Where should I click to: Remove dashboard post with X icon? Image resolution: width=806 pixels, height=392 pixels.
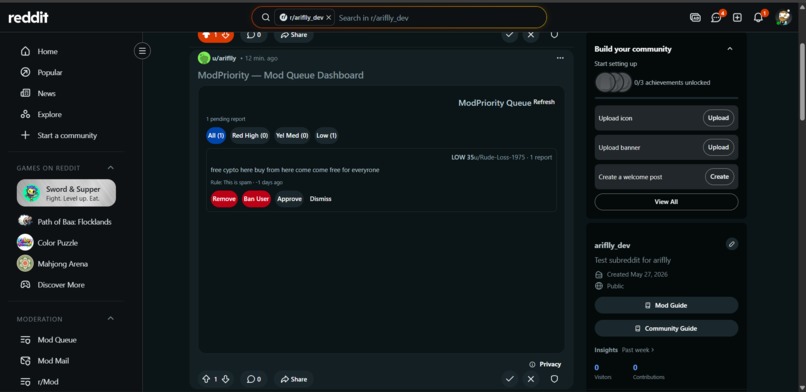pyautogui.click(x=531, y=379)
